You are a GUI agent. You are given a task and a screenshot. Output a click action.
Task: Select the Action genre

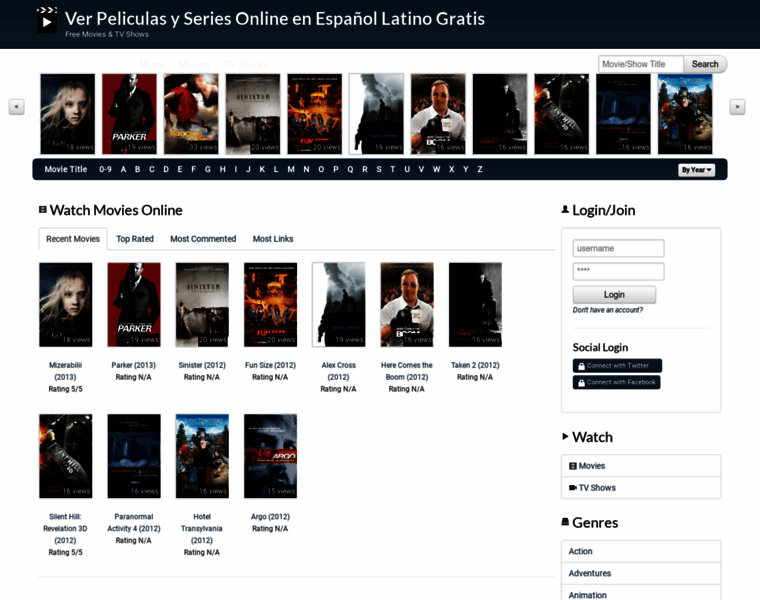tap(641, 552)
